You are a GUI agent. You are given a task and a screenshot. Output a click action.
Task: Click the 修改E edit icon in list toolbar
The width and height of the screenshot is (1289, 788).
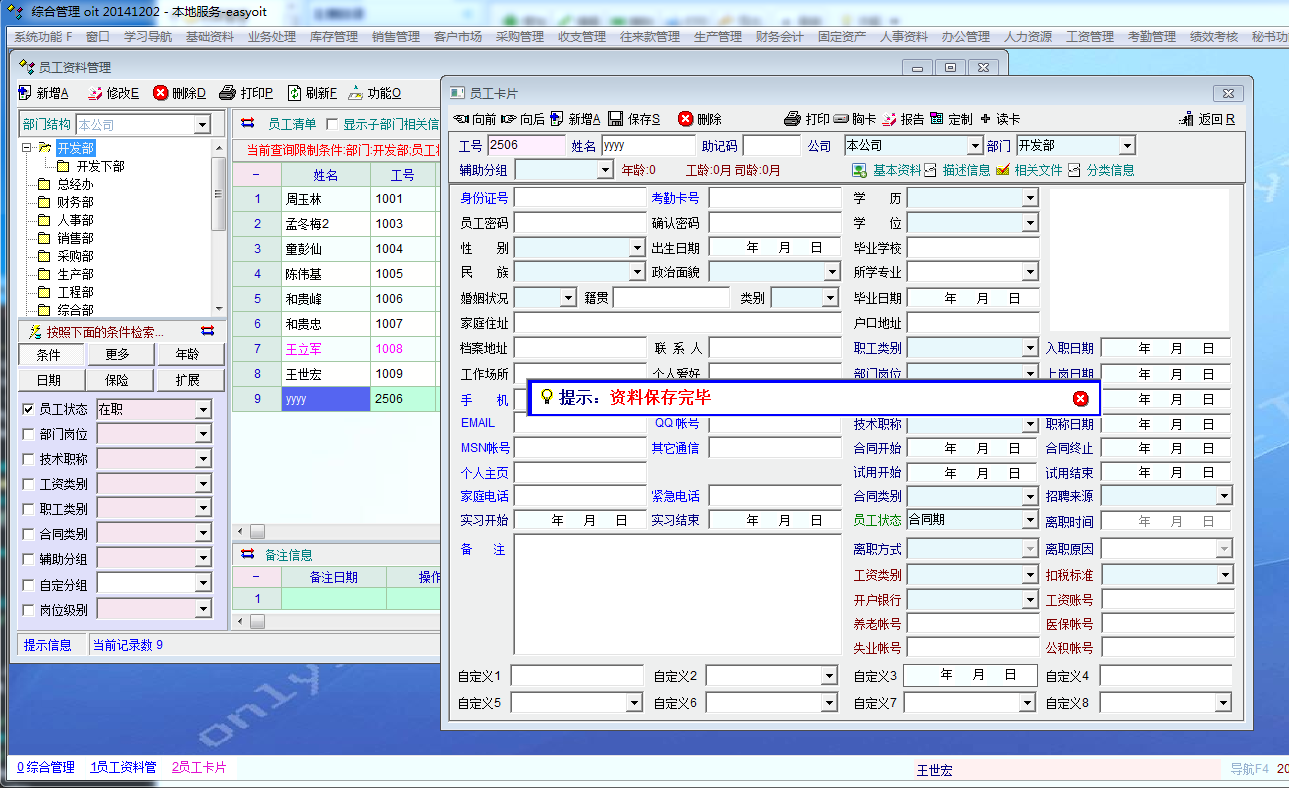[96, 93]
